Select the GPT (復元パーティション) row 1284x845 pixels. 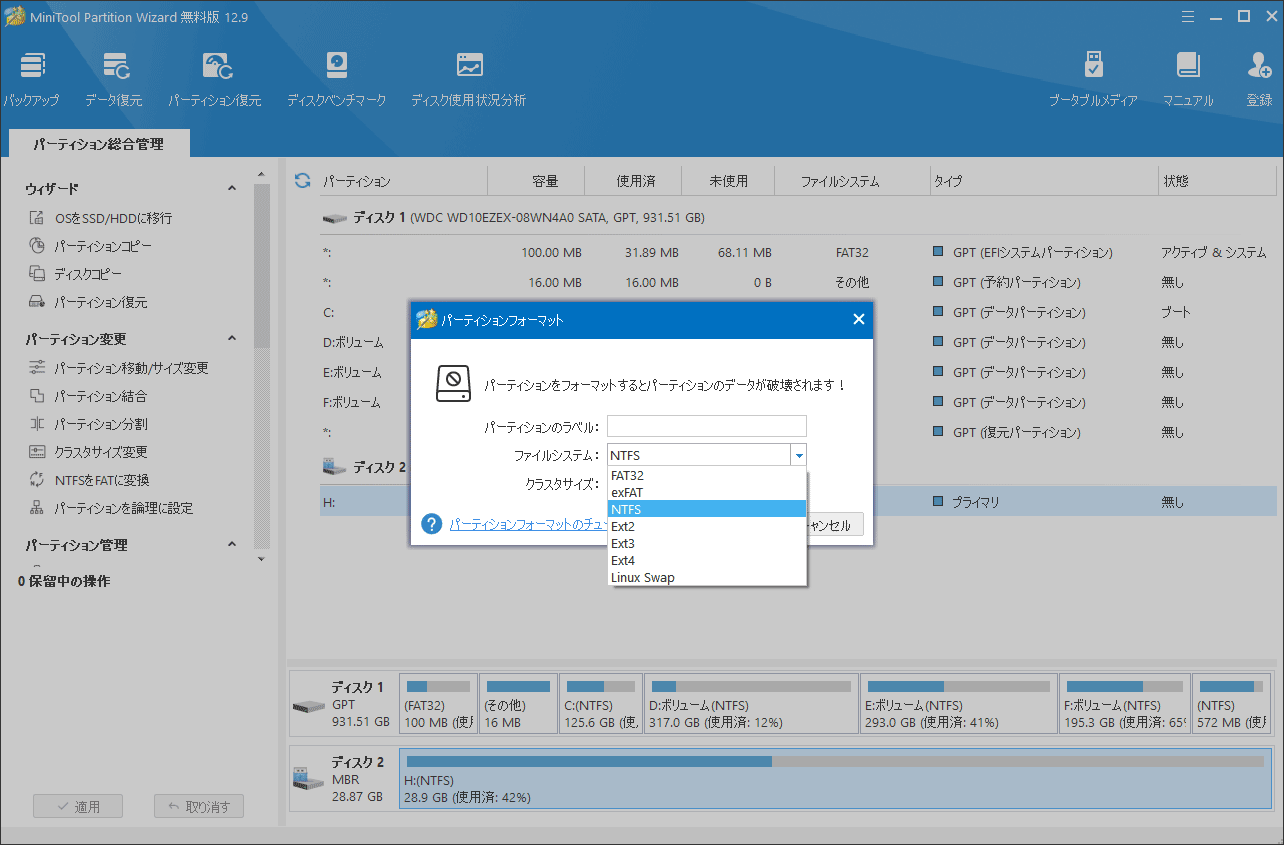798,432
